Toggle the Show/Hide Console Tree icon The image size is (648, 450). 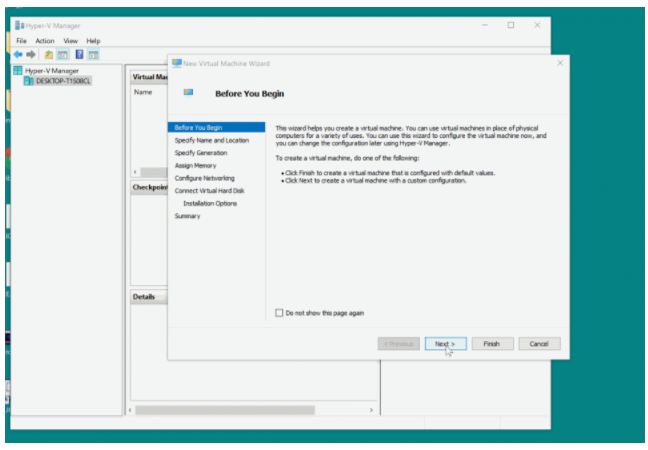click(62, 54)
